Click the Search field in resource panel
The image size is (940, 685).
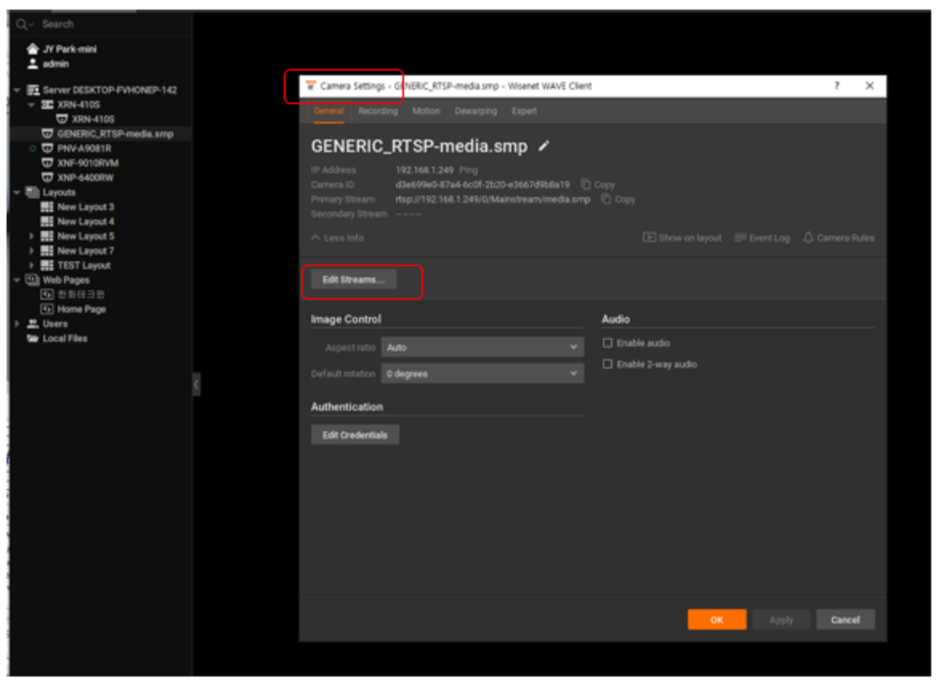tap(80, 24)
